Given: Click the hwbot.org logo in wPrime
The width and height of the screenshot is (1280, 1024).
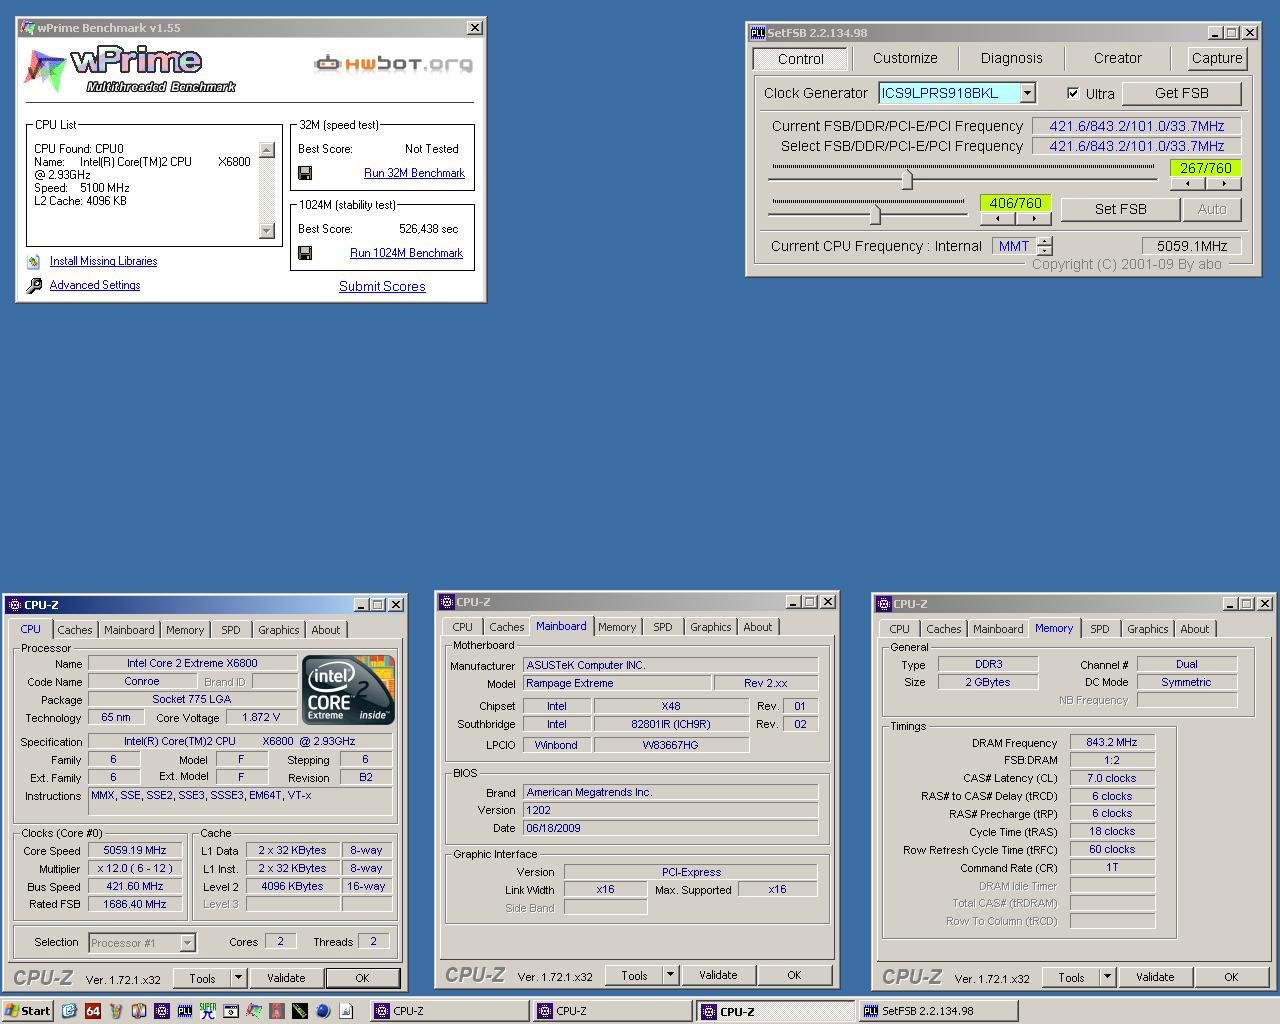Looking at the screenshot, I should tap(394, 64).
